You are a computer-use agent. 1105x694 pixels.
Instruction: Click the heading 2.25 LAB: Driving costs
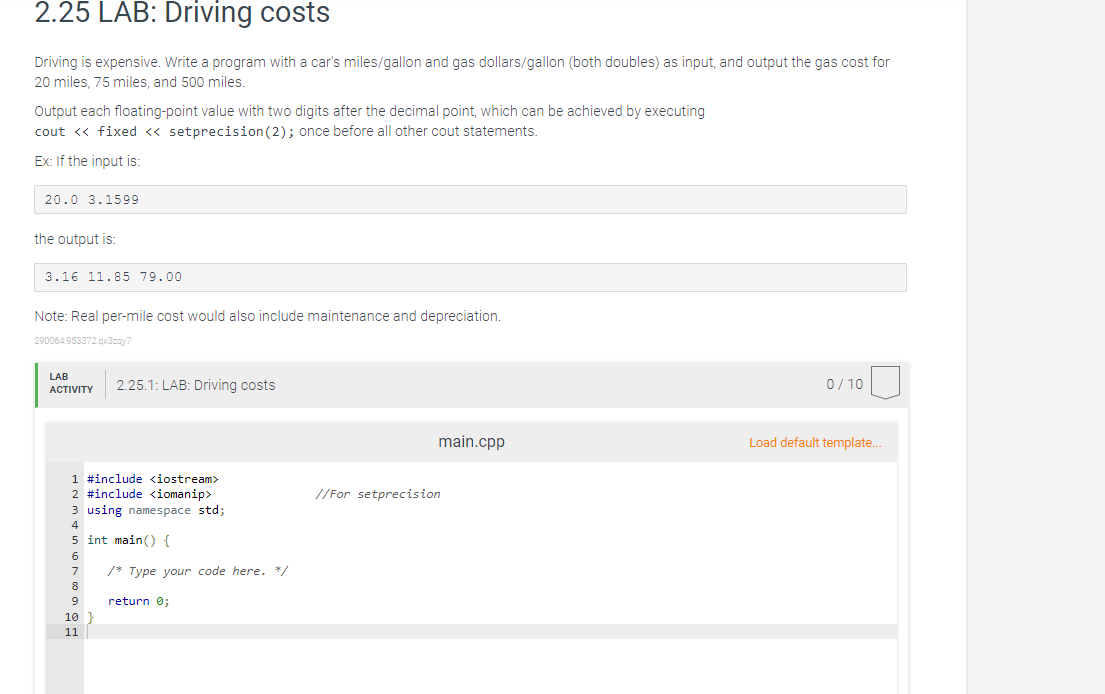click(181, 14)
